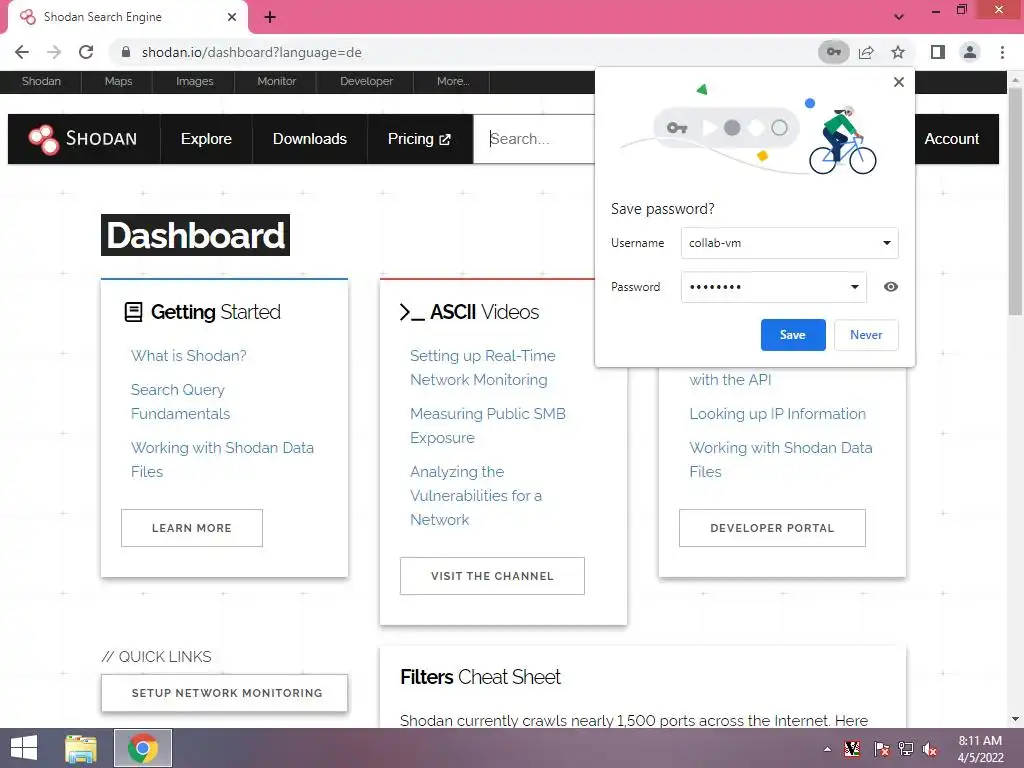Open Chrome three-dot menu
Viewport: 1024px width, 768px height.
coord(1002,52)
